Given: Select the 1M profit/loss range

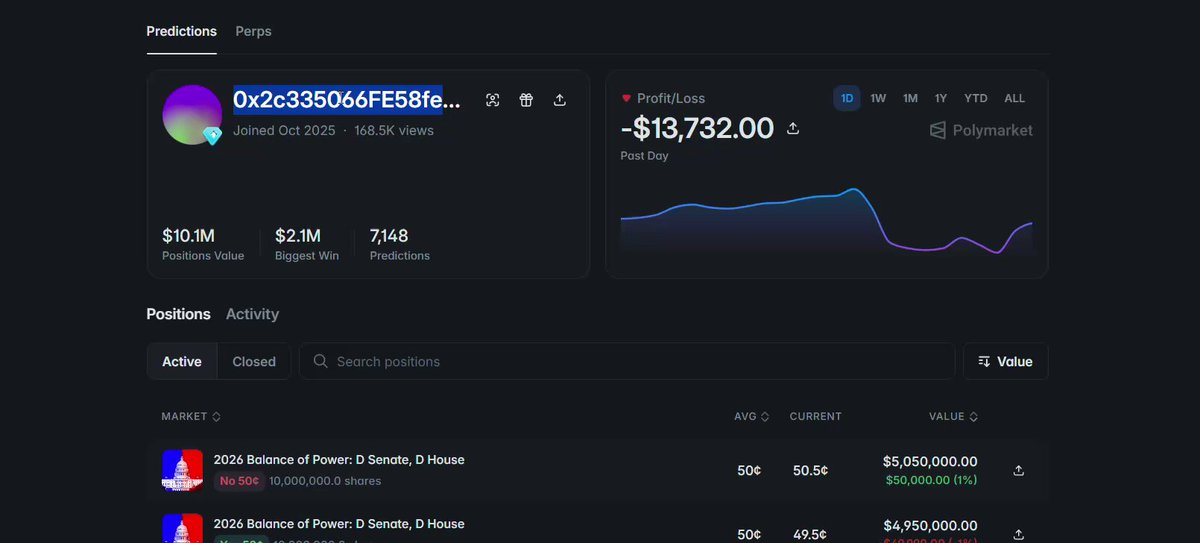Looking at the screenshot, I should pyautogui.click(x=910, y=98).
